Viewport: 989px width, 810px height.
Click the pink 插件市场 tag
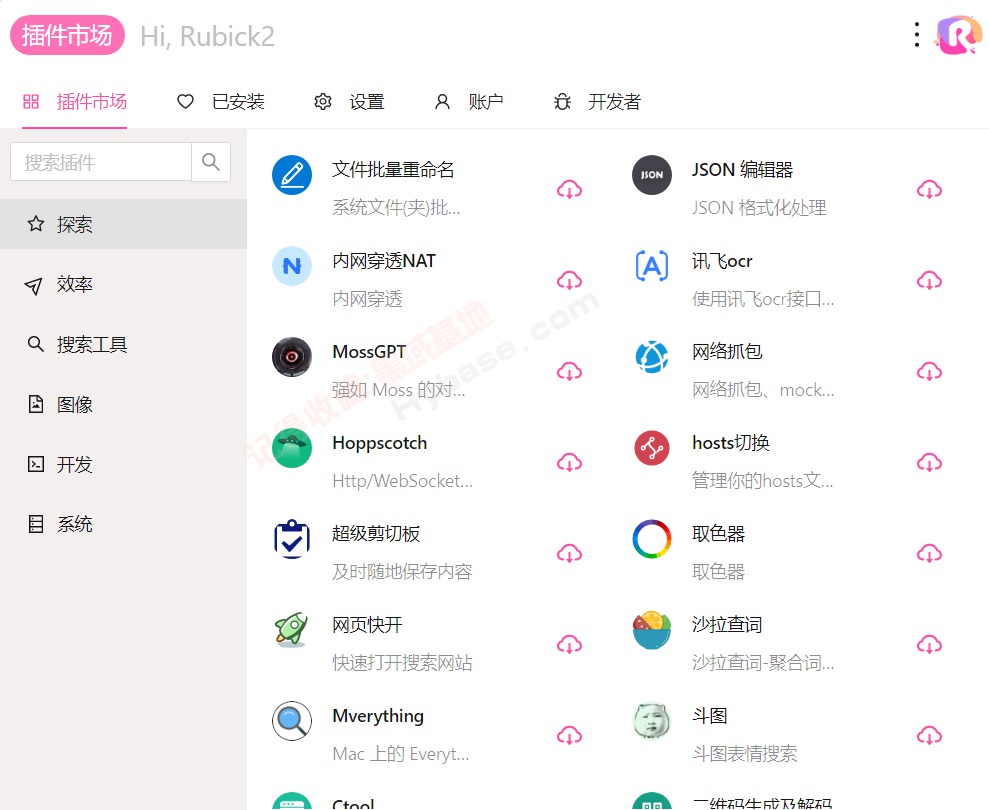(67, 35)
